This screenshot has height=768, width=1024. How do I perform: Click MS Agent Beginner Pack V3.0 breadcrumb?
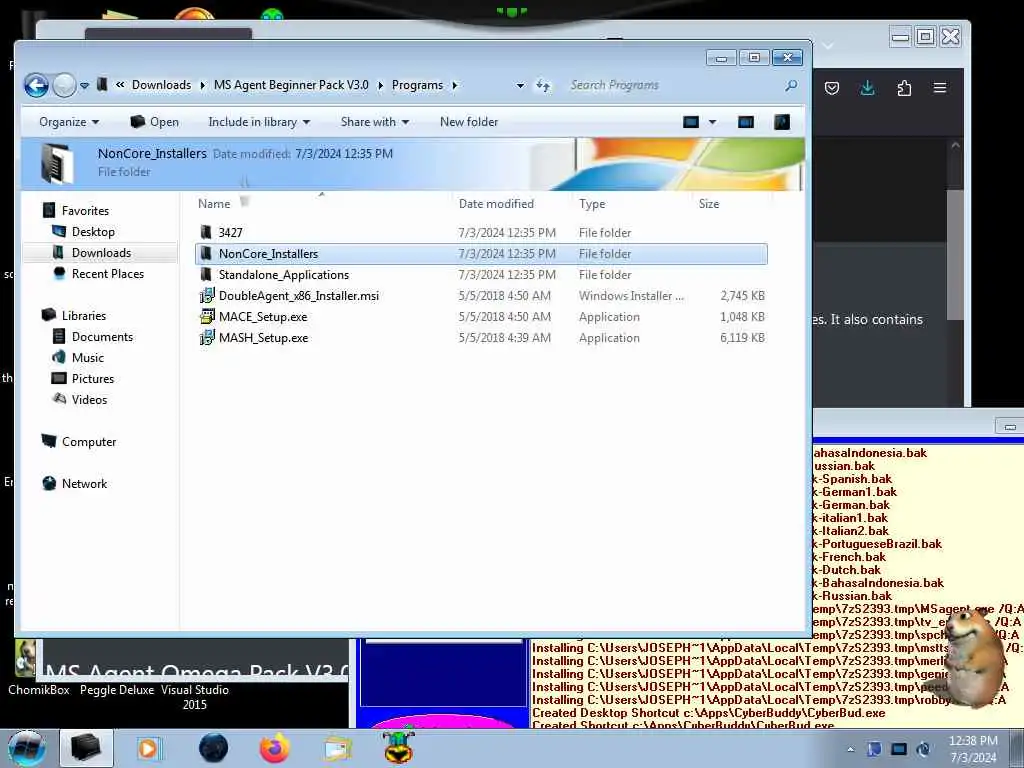[x=291, y=85]
